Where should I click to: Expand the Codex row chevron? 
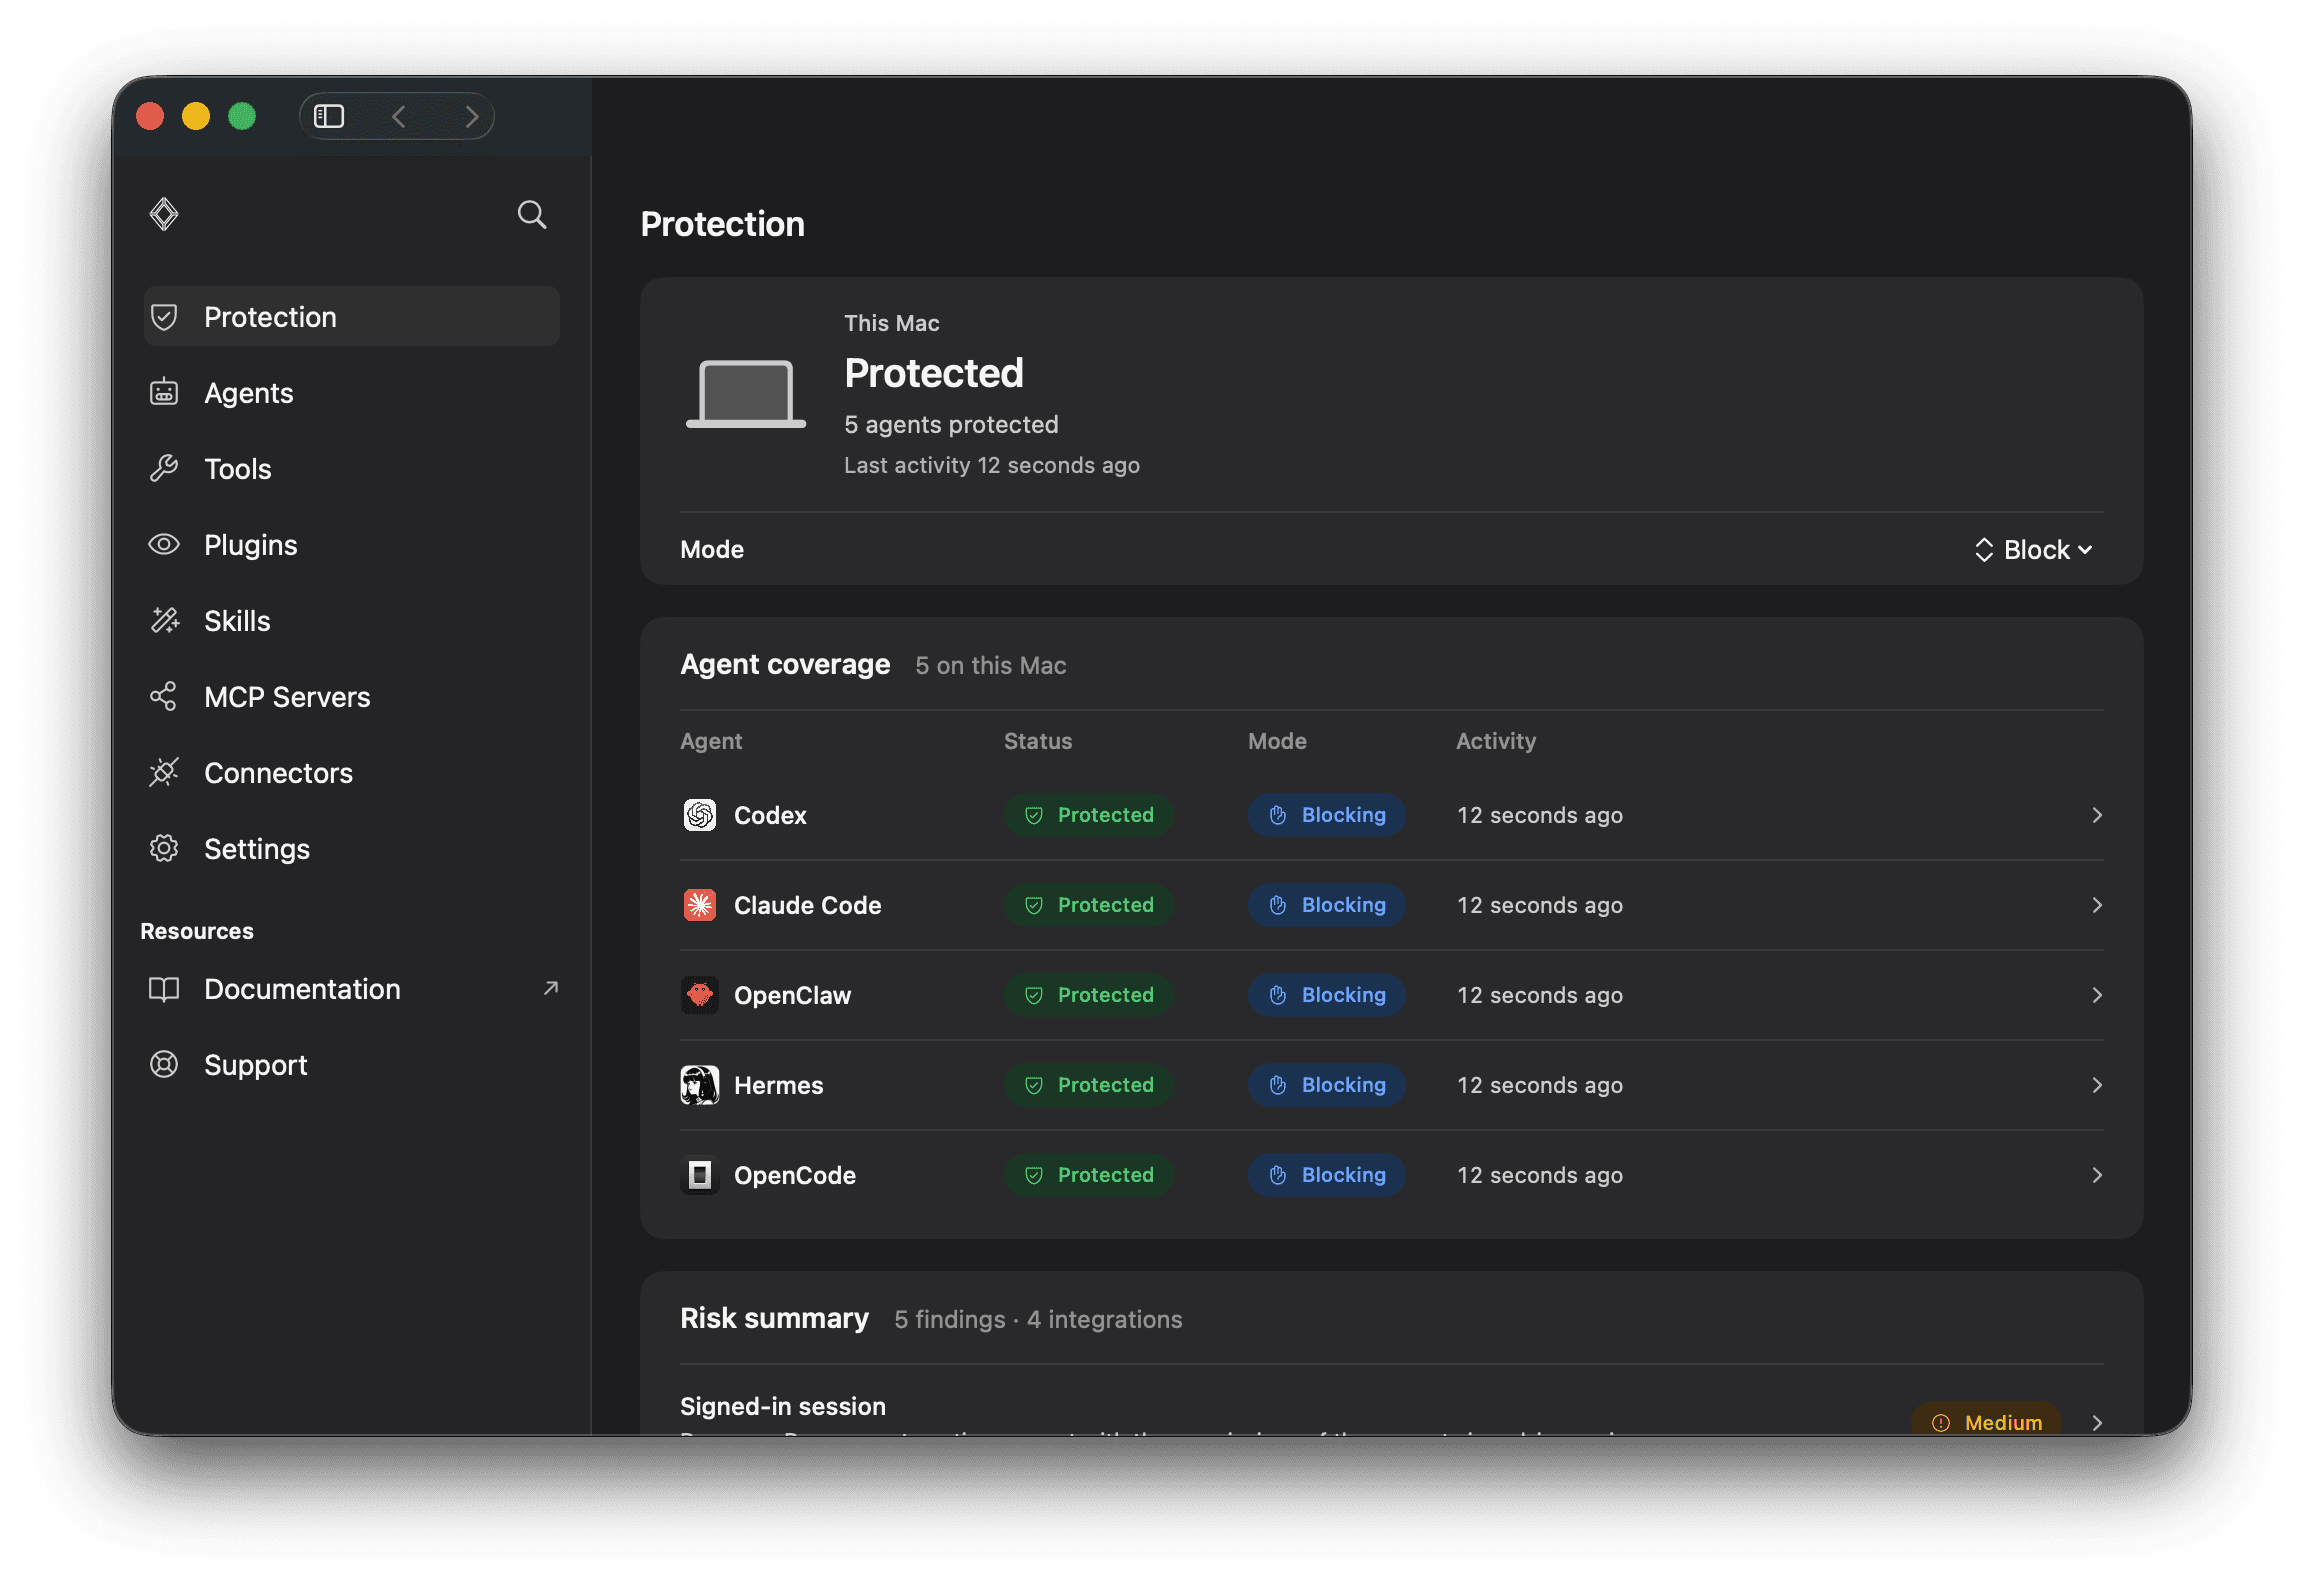2097,815
